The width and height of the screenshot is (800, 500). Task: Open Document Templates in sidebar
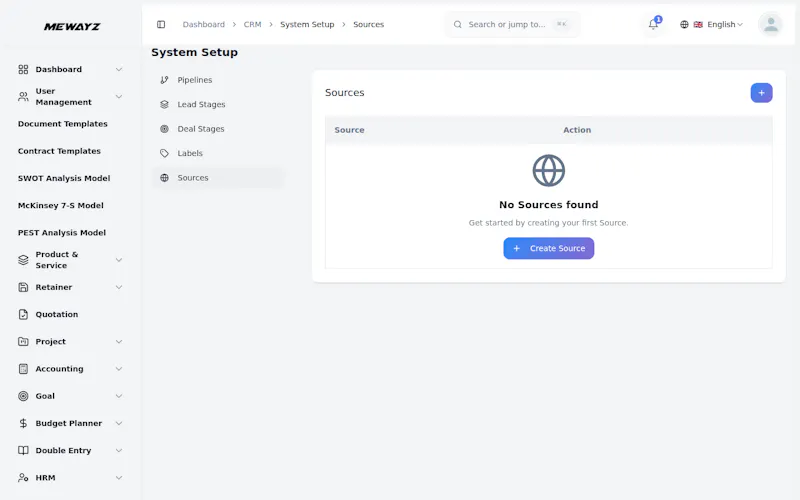pyautogui.click(x=63, y=124)
